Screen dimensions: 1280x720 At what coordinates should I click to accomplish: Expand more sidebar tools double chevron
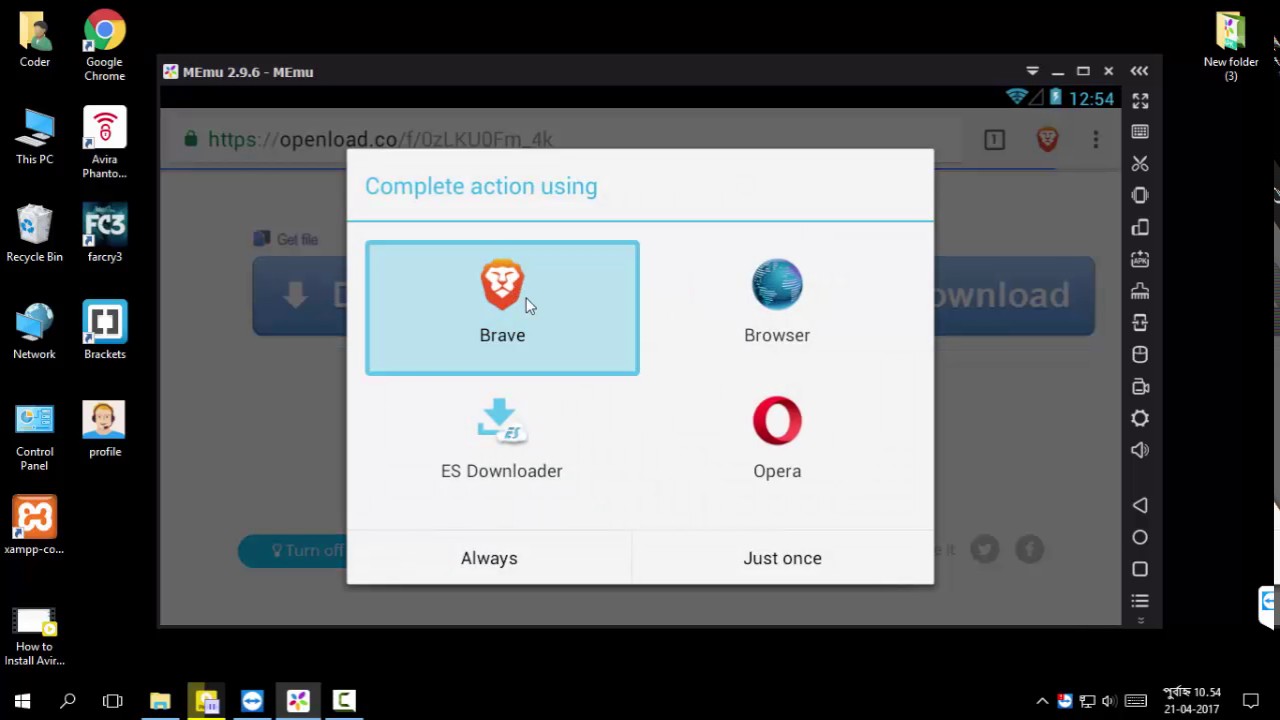click(1140, 621)
